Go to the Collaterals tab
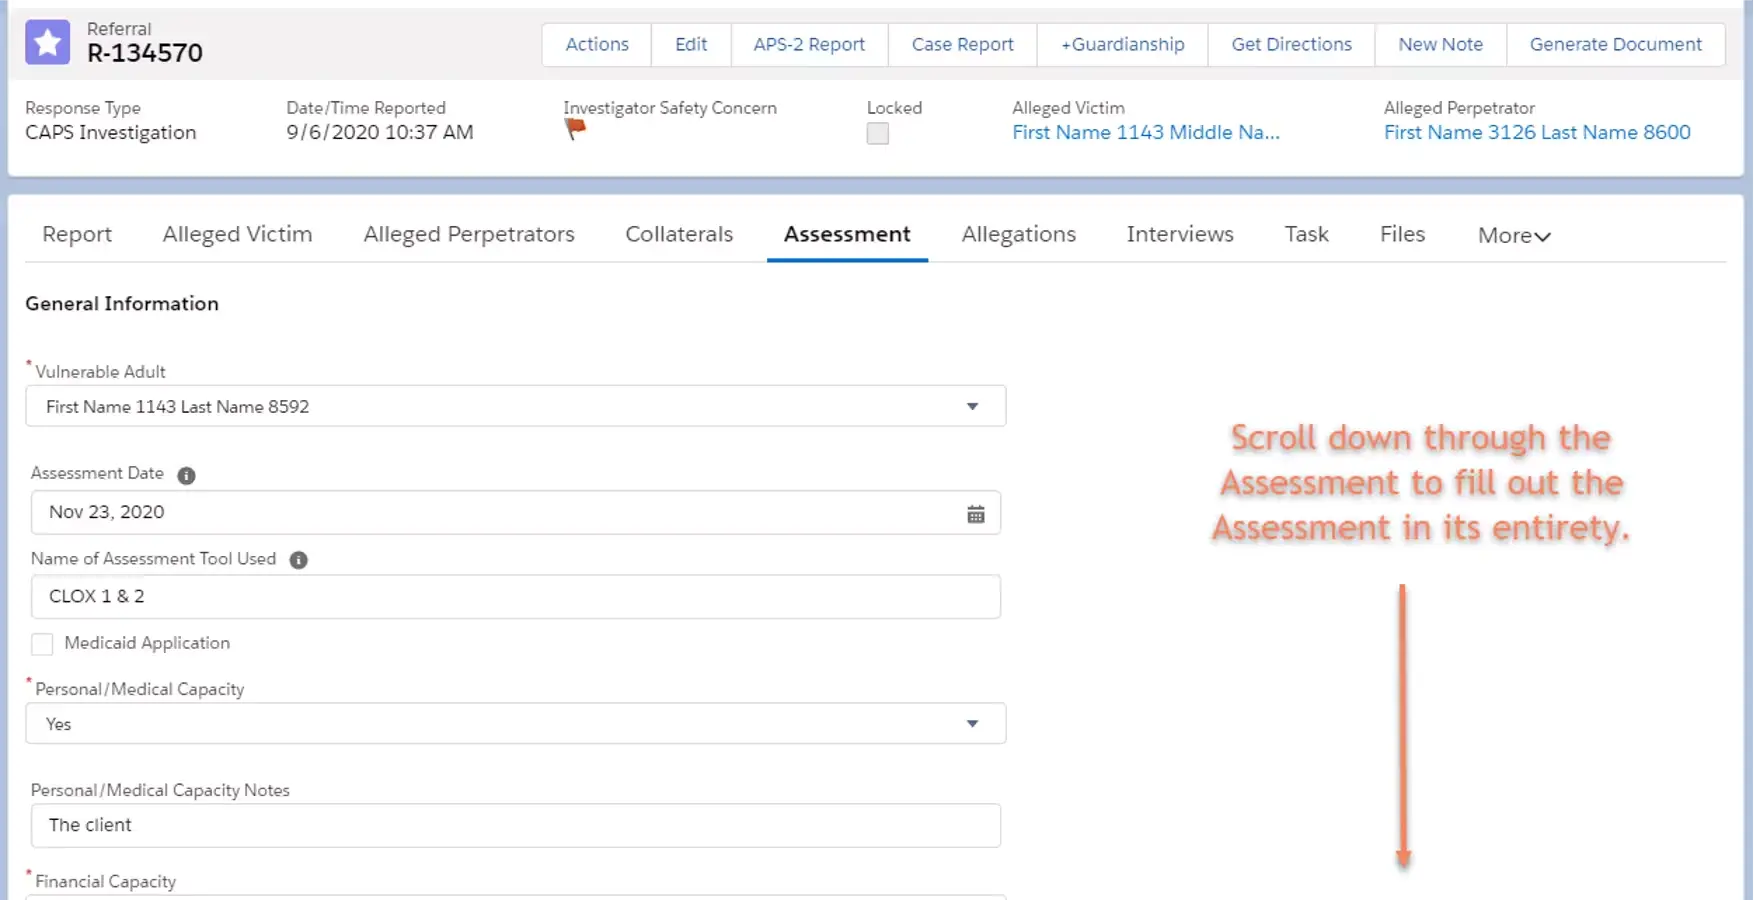This screenshot has height=900, width=1754. click(x=679, y=234)
